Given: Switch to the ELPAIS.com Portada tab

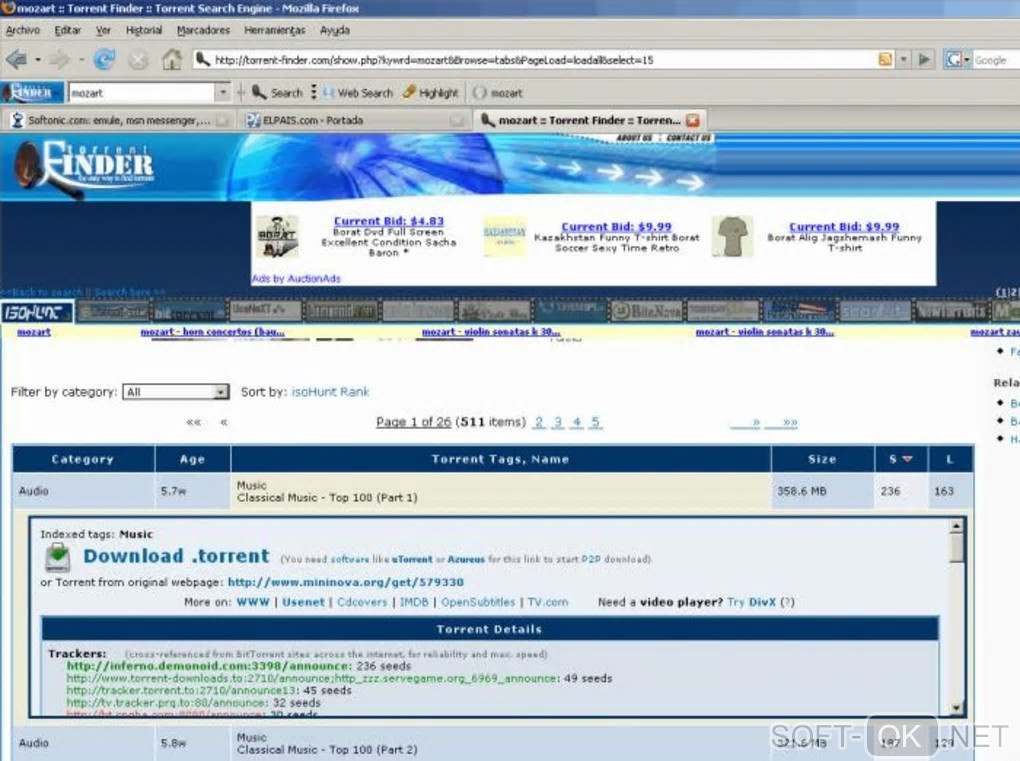Looking at the screenshot, I should [x=355, y=120].
